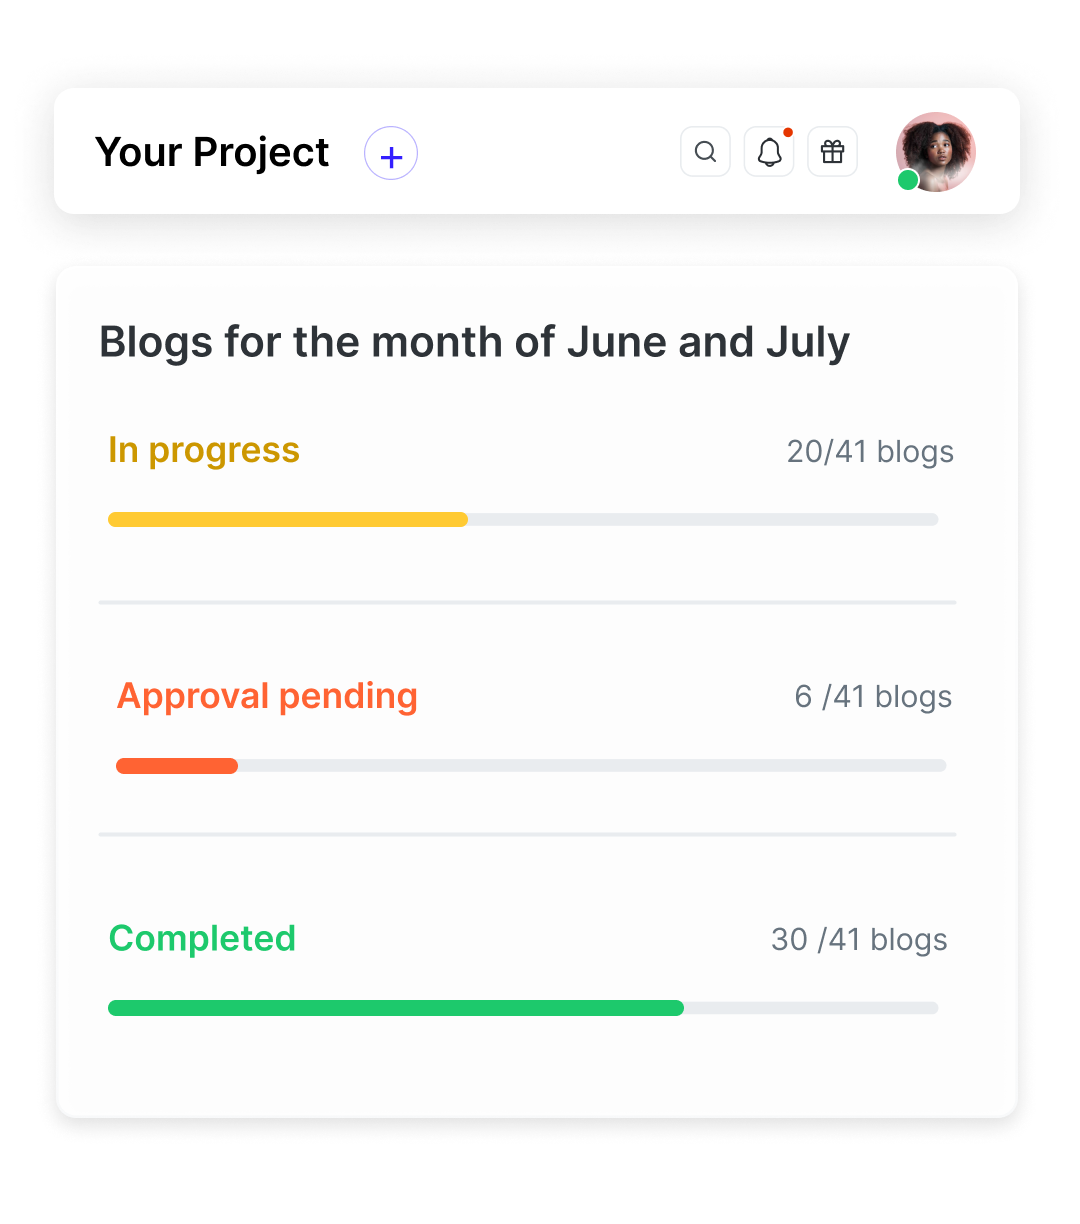Click the green Completed progress bar
This screenshot has width=1080, height=1224.
point(396,1008)
